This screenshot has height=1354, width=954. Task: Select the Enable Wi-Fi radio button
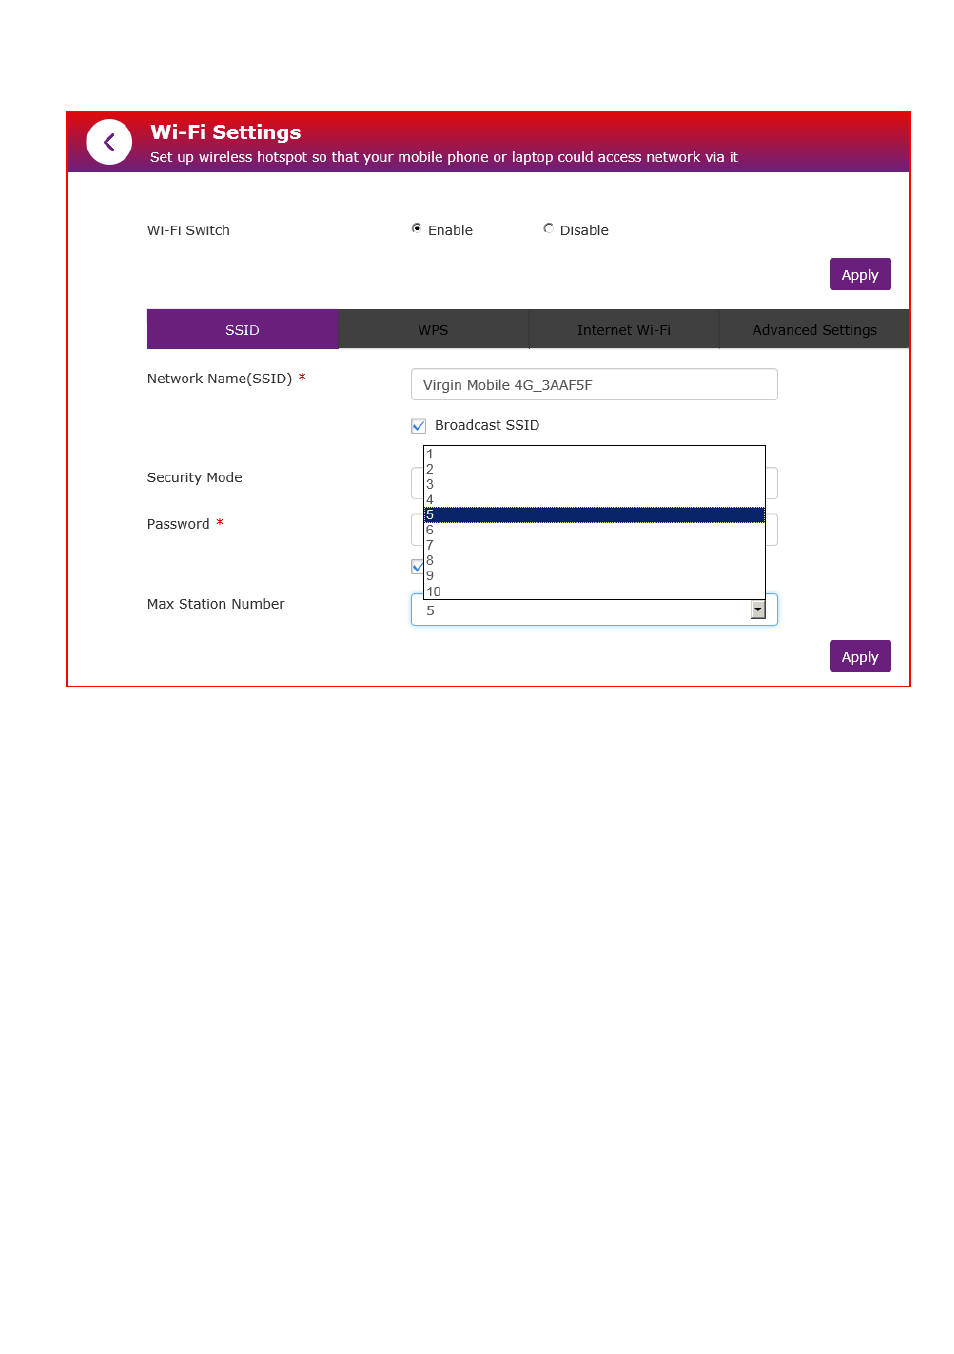(417, 229)
